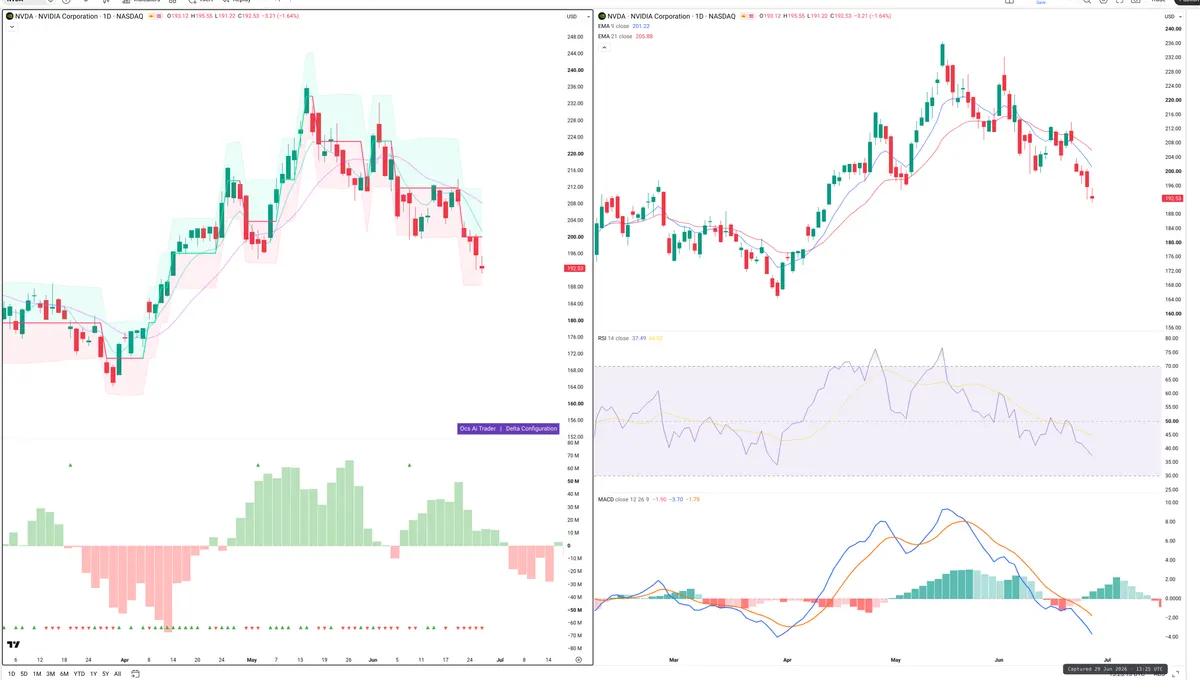Image resolution: width=1200 pixels, height=680 pixels.
Task: Click the Apr label on left time axis
Action: coord(124,660)
